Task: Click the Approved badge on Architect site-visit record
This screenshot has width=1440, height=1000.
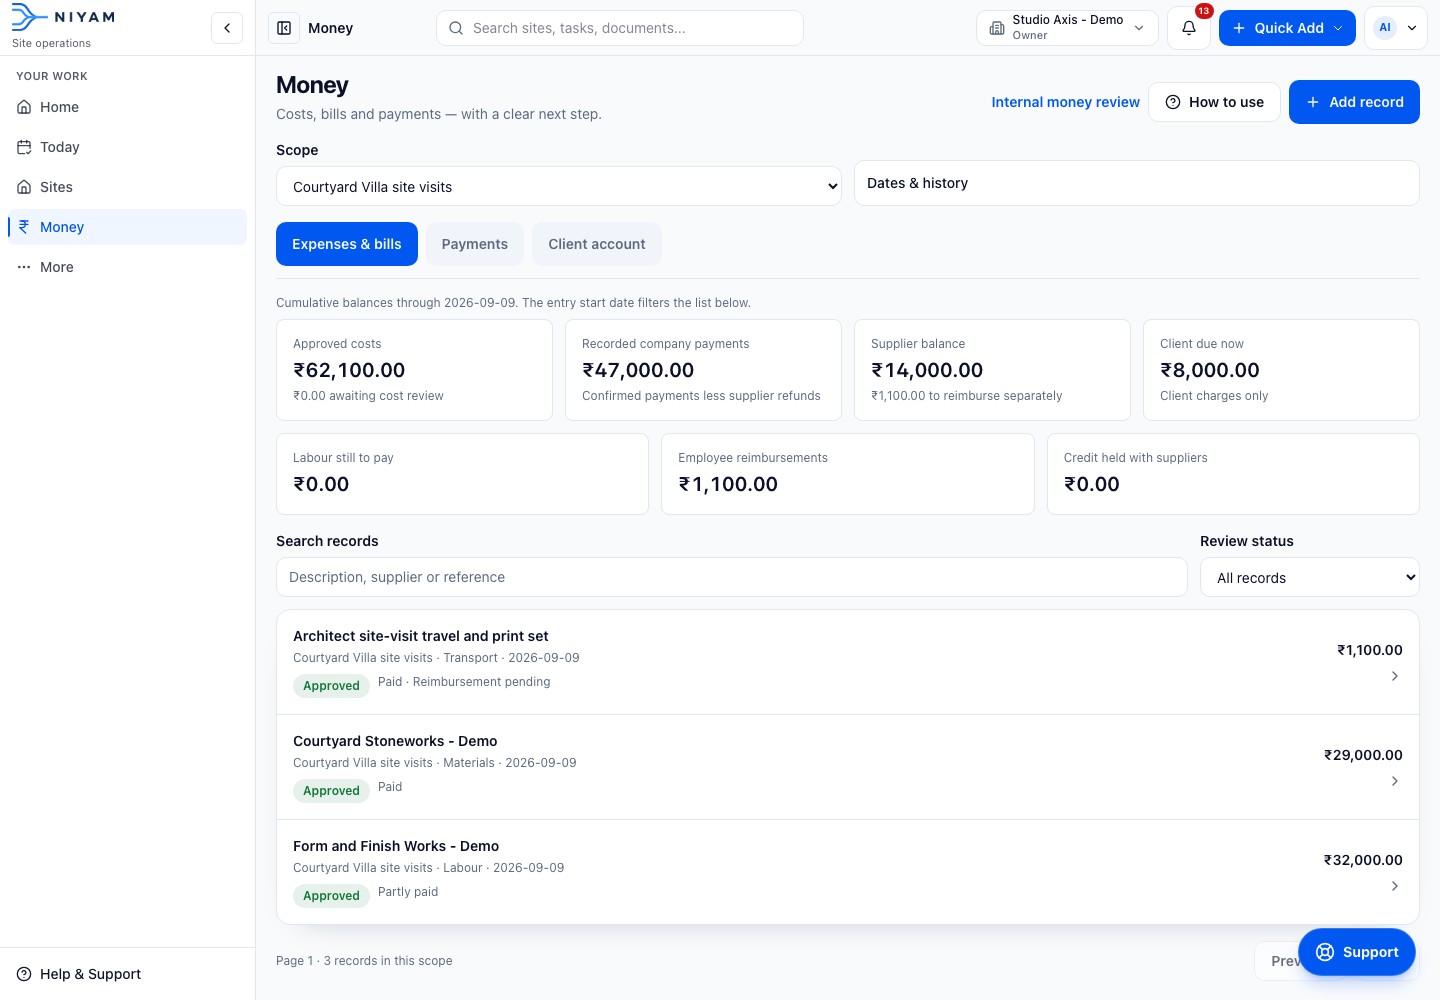Action: click(x=331, y=686)
